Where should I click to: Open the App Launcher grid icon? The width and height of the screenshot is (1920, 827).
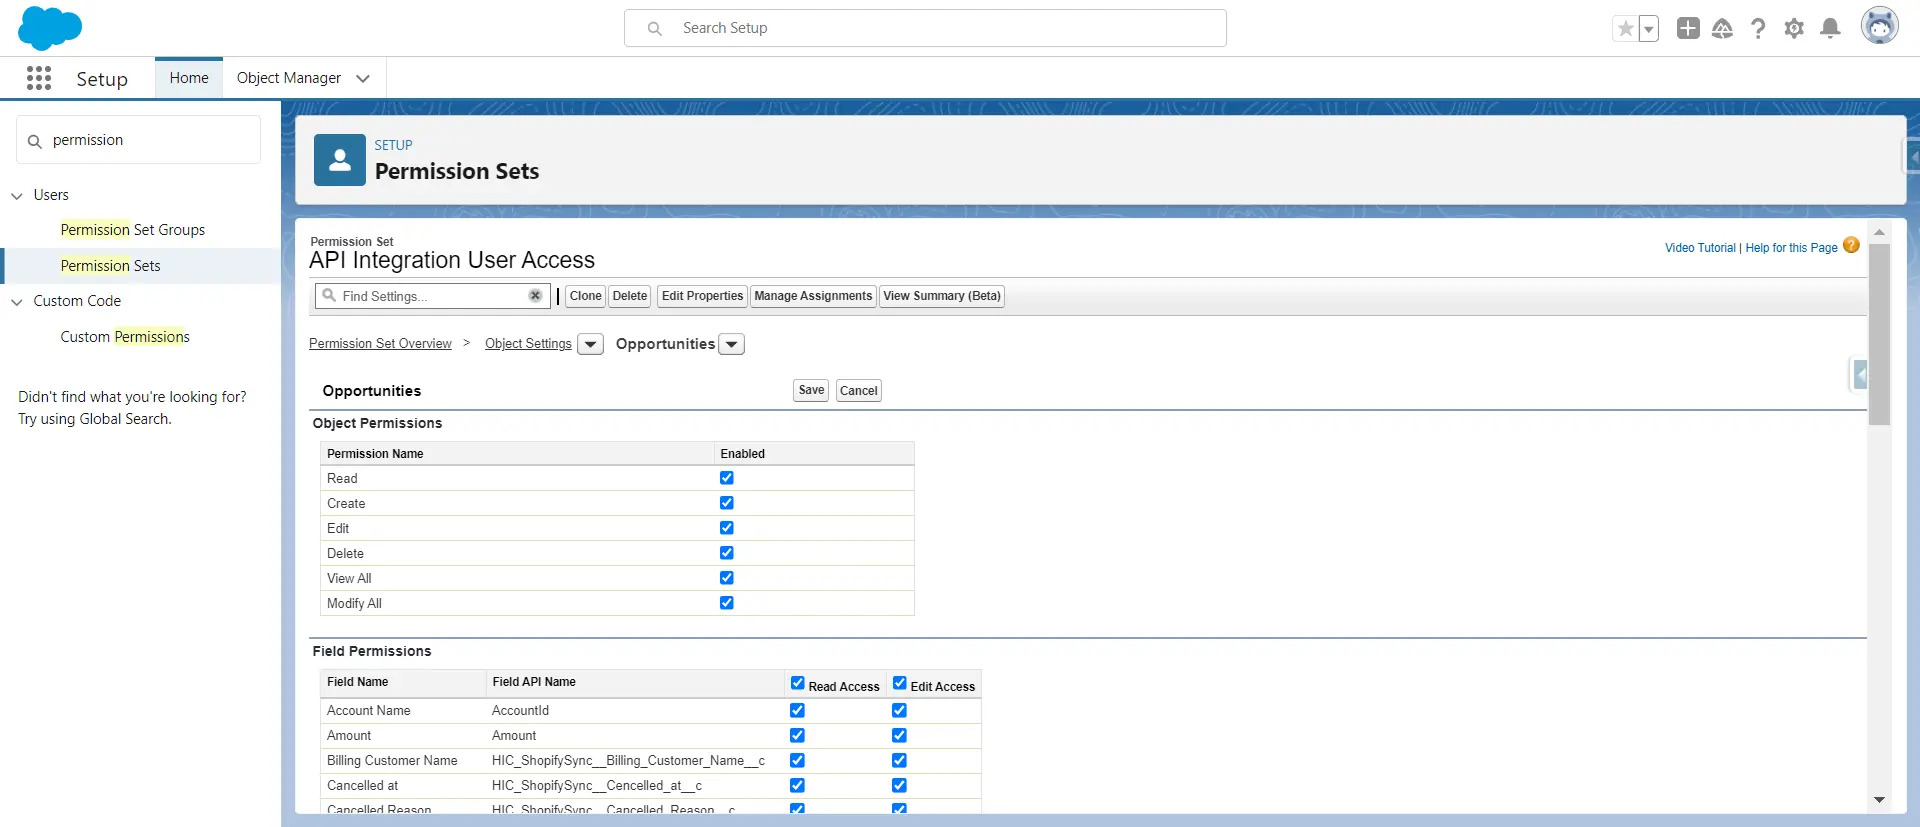pyautogui.click(x=39, y=78)
